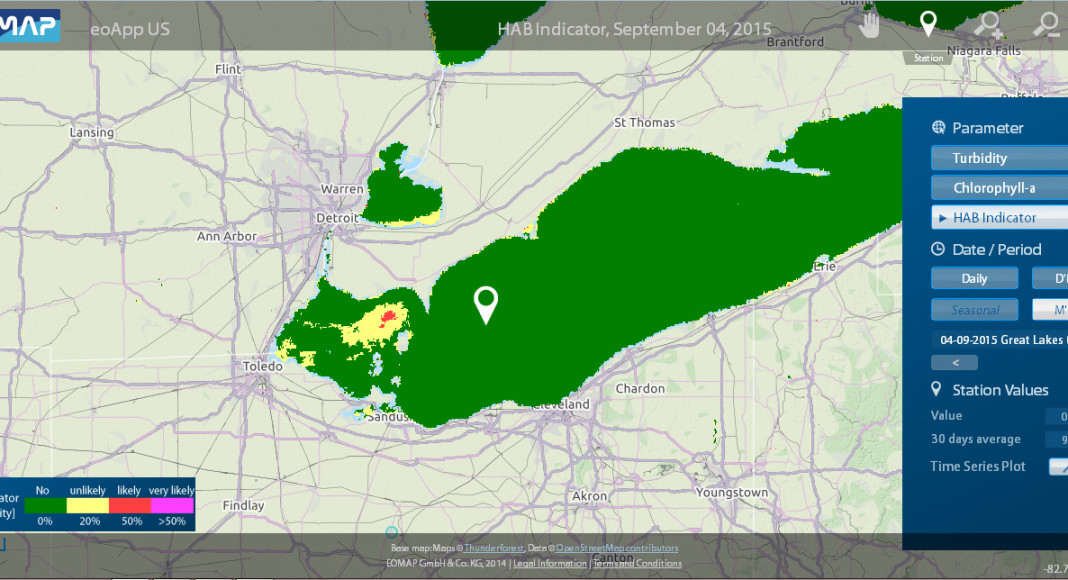
Task: Activate the Station pin tool
Action: click(928, 24)
